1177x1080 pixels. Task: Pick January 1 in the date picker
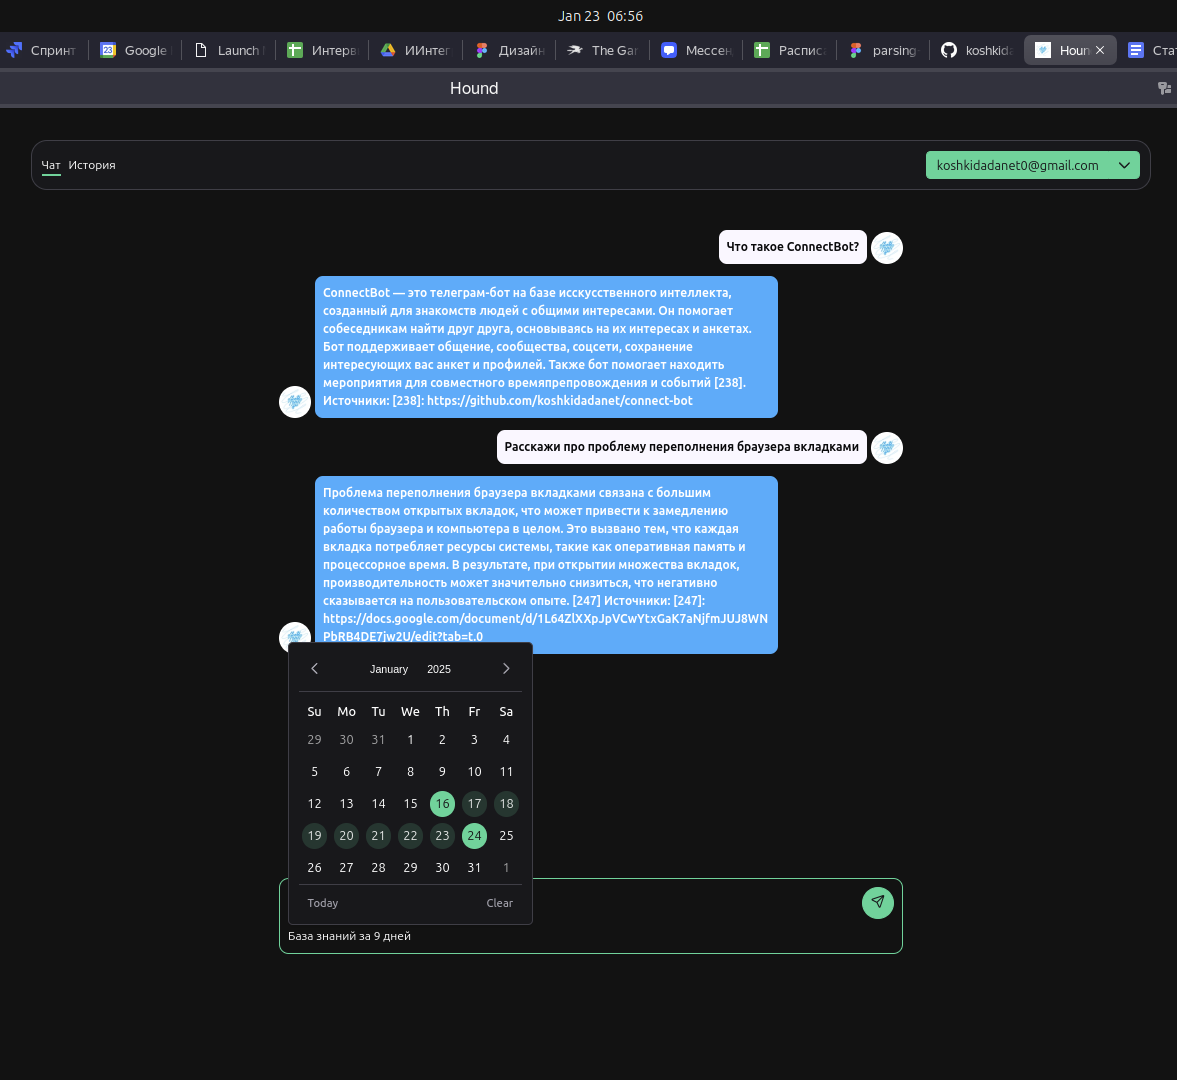coord(411,740)
